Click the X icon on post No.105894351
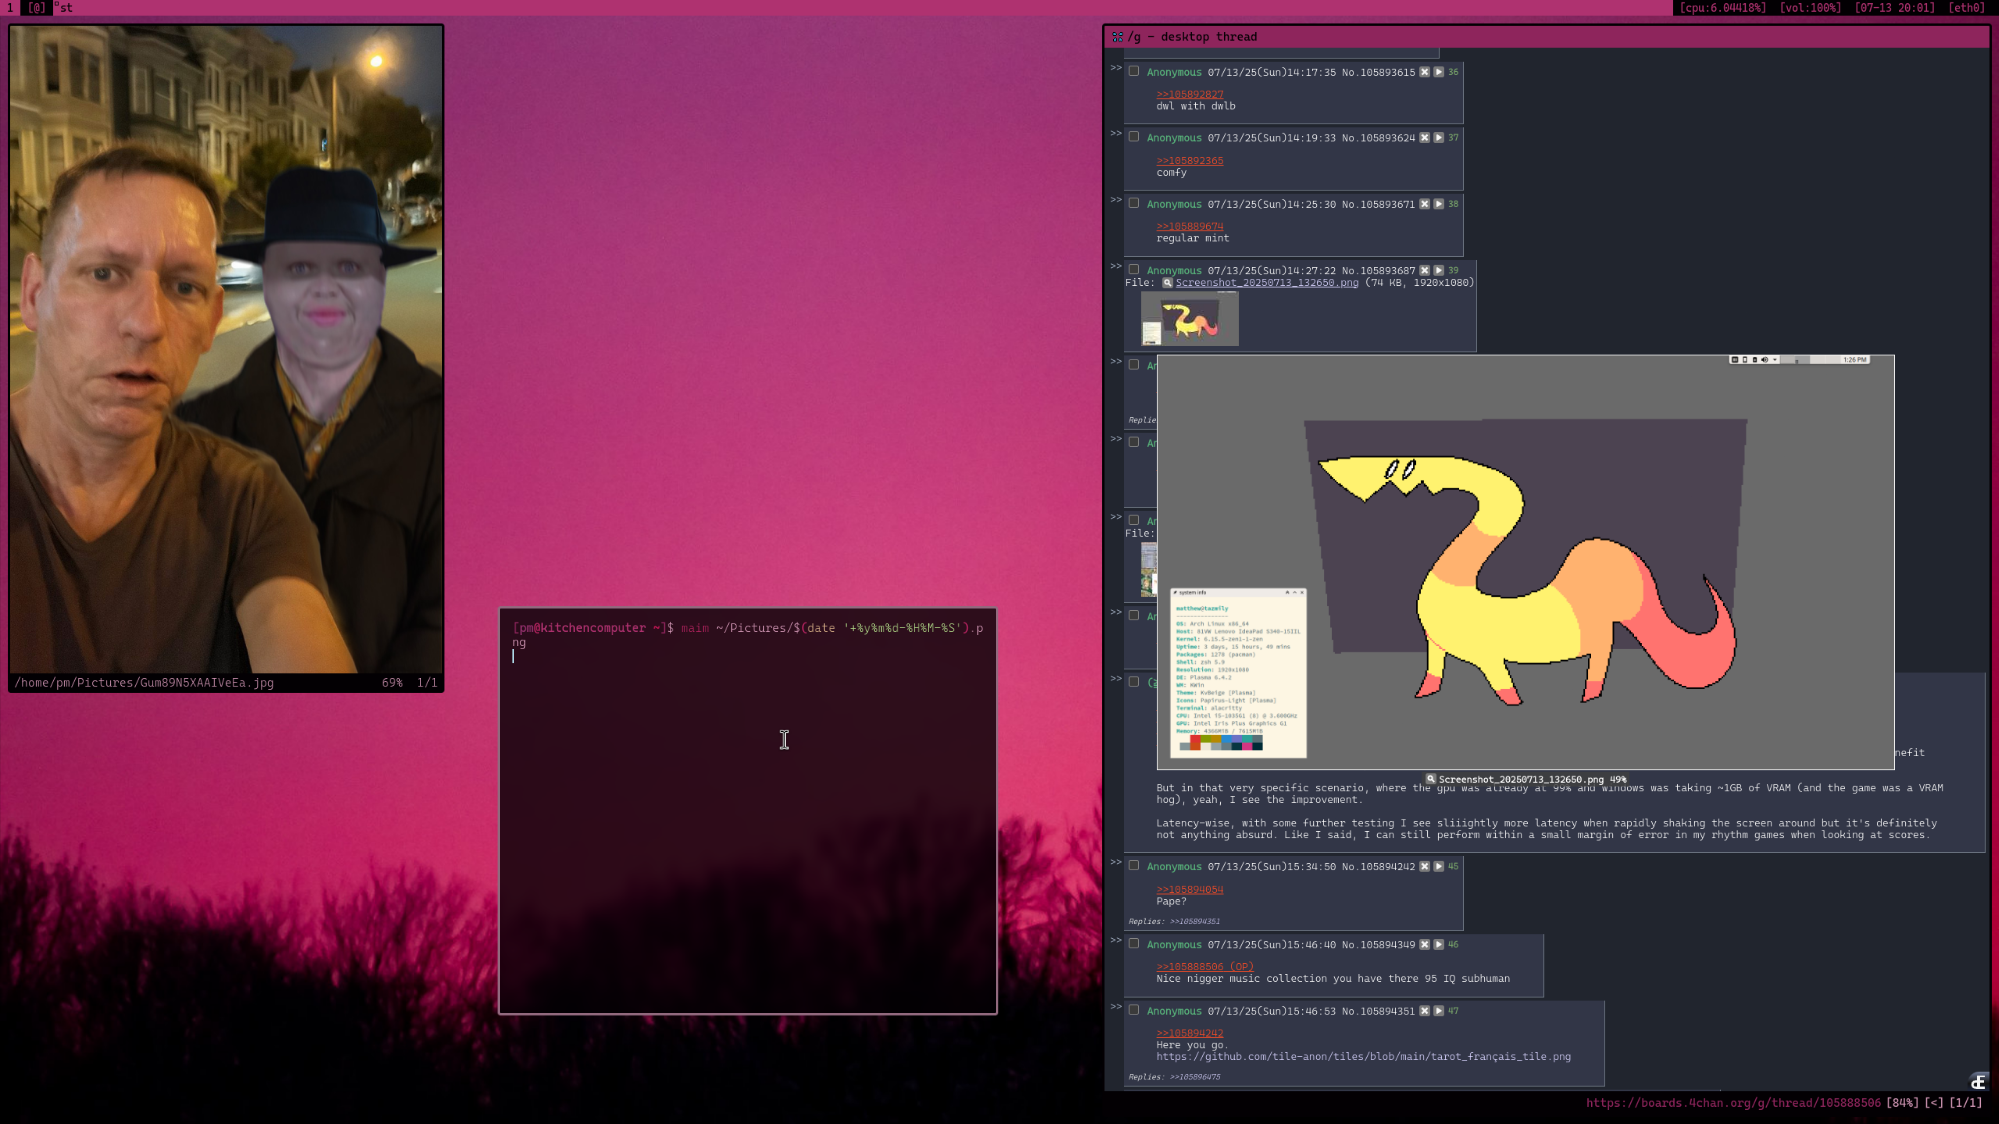 click(x=1424, y=1011)
